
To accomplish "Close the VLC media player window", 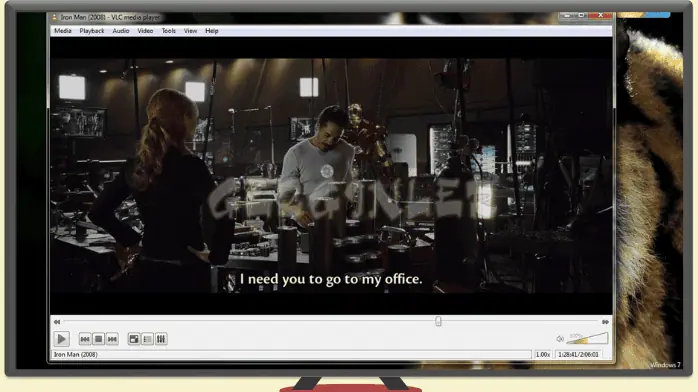I will pyautogui.click(x=600, y=16).
